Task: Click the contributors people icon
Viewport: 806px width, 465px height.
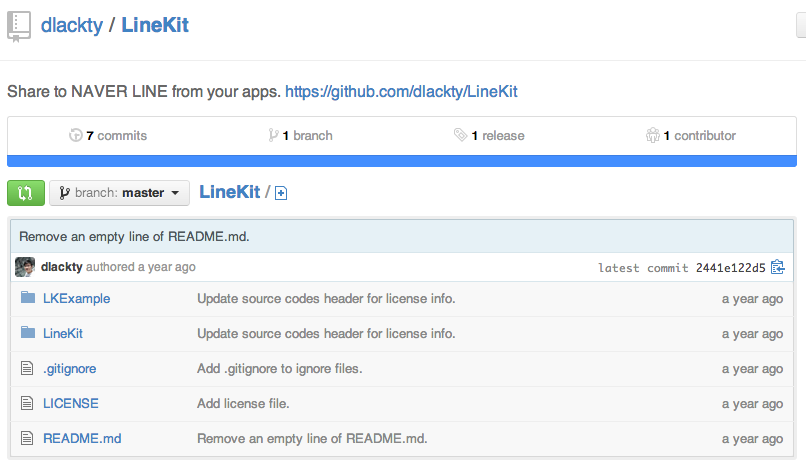Action: (x=652, y=135)
